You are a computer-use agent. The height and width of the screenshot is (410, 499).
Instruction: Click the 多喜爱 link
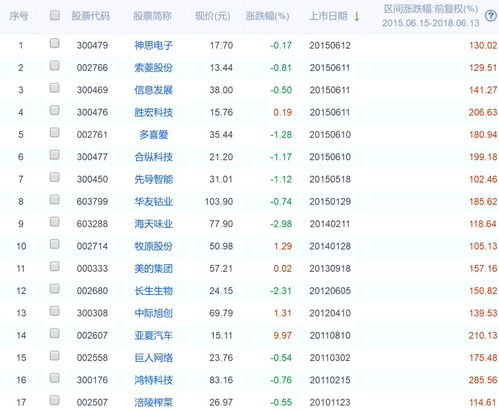pos(154,135)
